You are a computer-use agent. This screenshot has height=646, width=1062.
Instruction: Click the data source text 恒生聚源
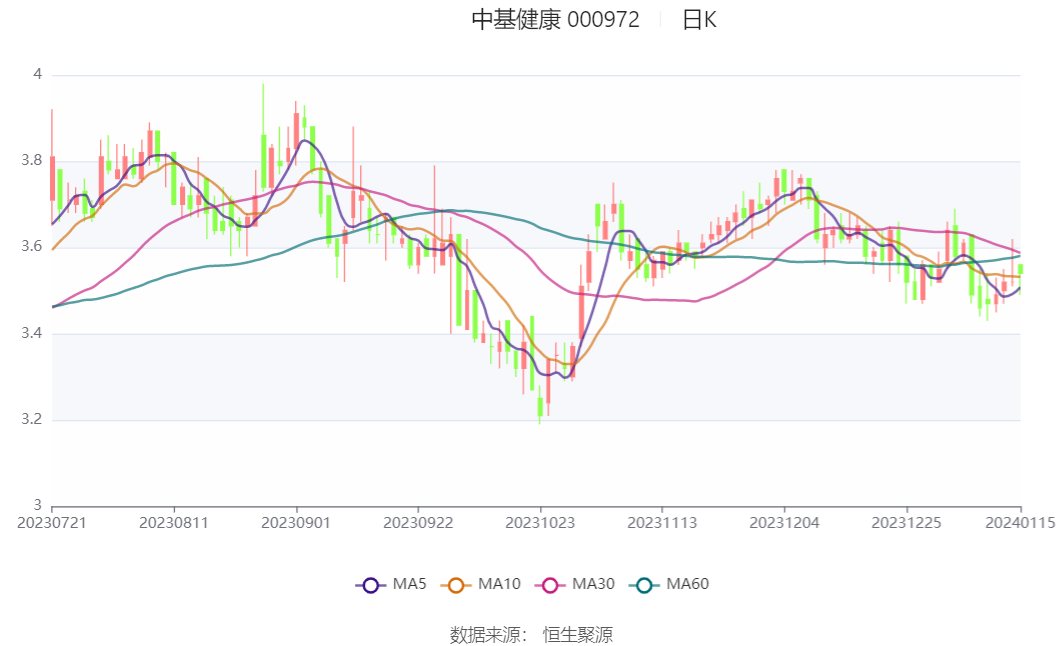tap(578, 634)
